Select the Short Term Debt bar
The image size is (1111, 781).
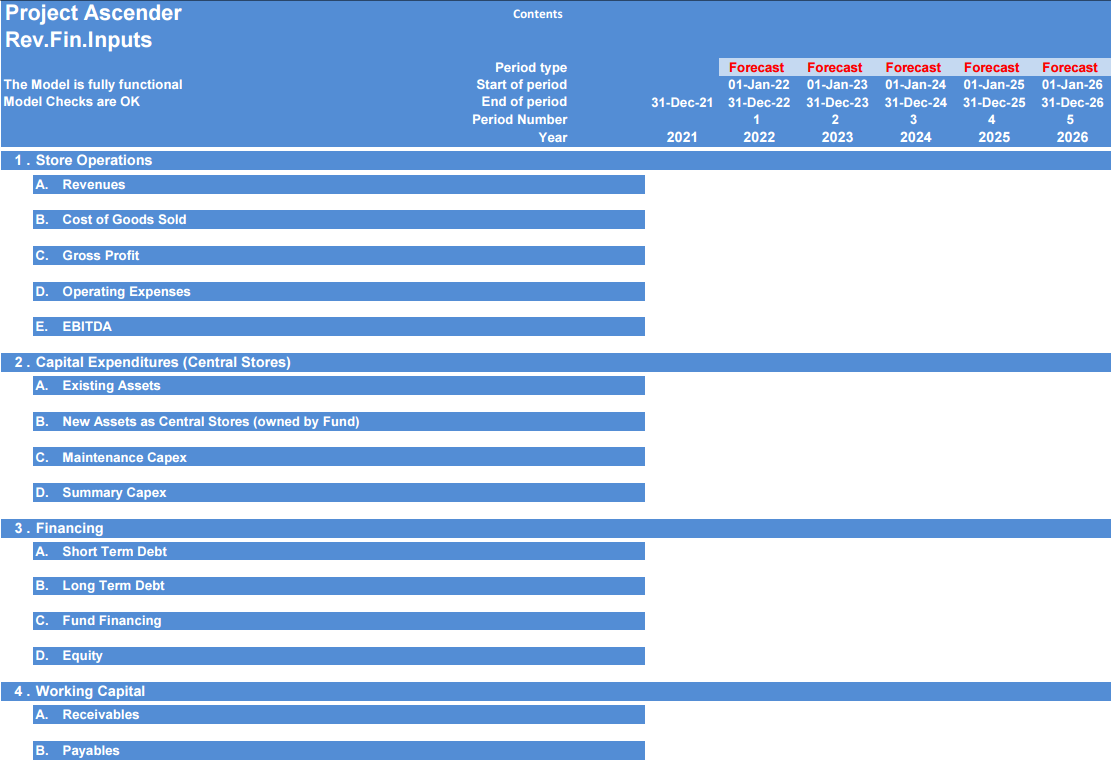tap(339, 551)
